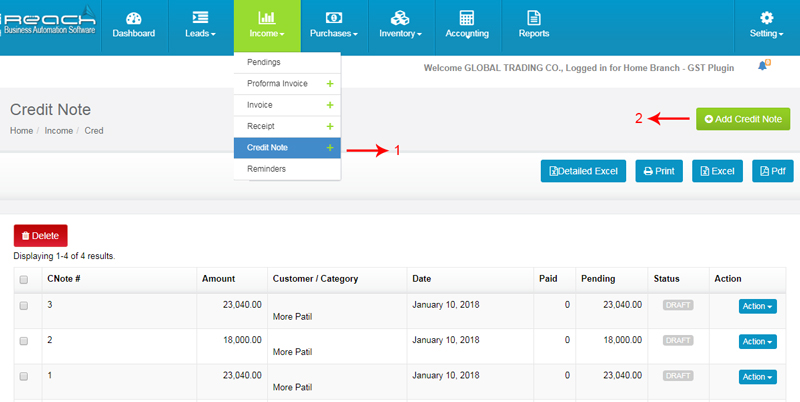Check the box for CNote 3
800x402 pixels.
click(x=23, y=306)
